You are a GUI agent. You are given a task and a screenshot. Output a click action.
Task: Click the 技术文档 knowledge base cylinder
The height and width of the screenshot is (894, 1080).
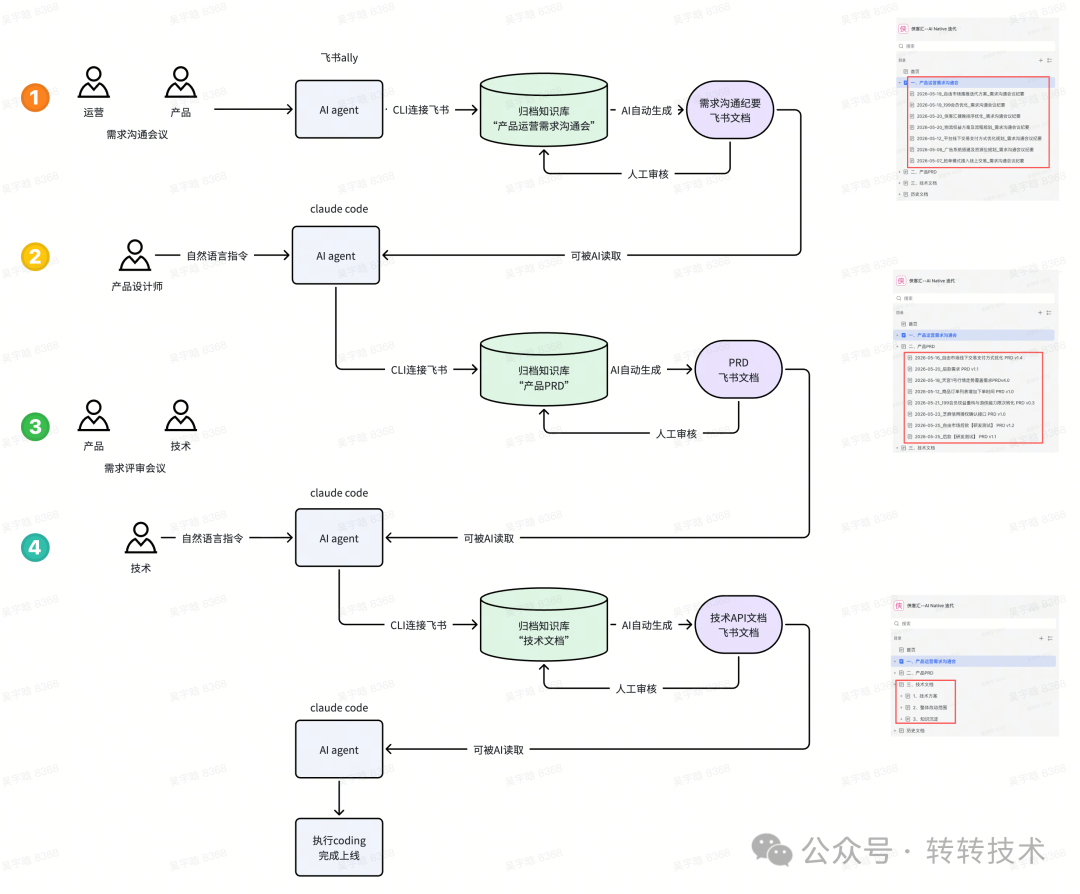coord(544,625)
